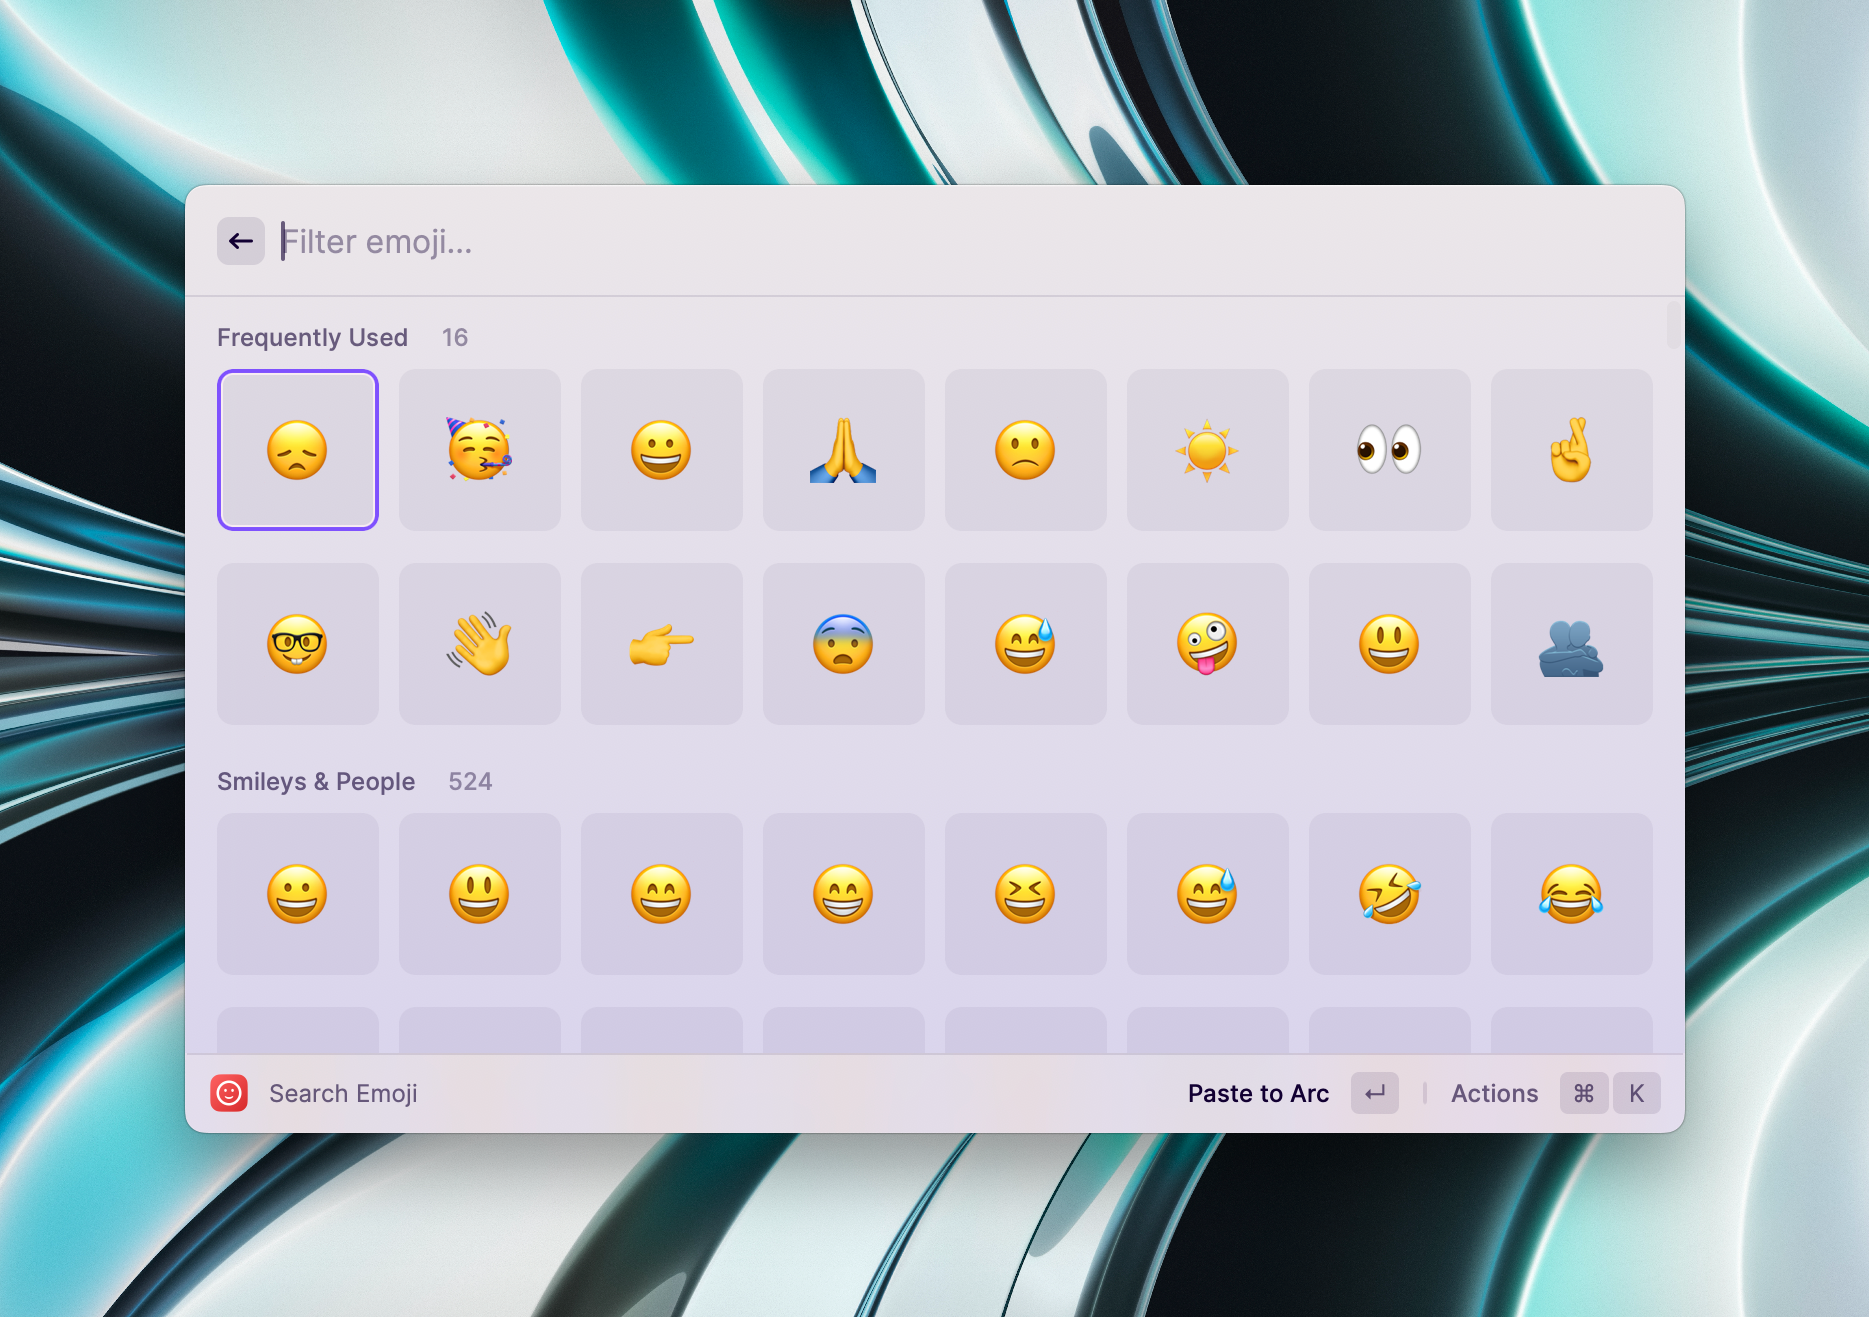Screen dimensions: 1869x1317
Task: Open the Actions menu
Action: tap(1494, 1093)
